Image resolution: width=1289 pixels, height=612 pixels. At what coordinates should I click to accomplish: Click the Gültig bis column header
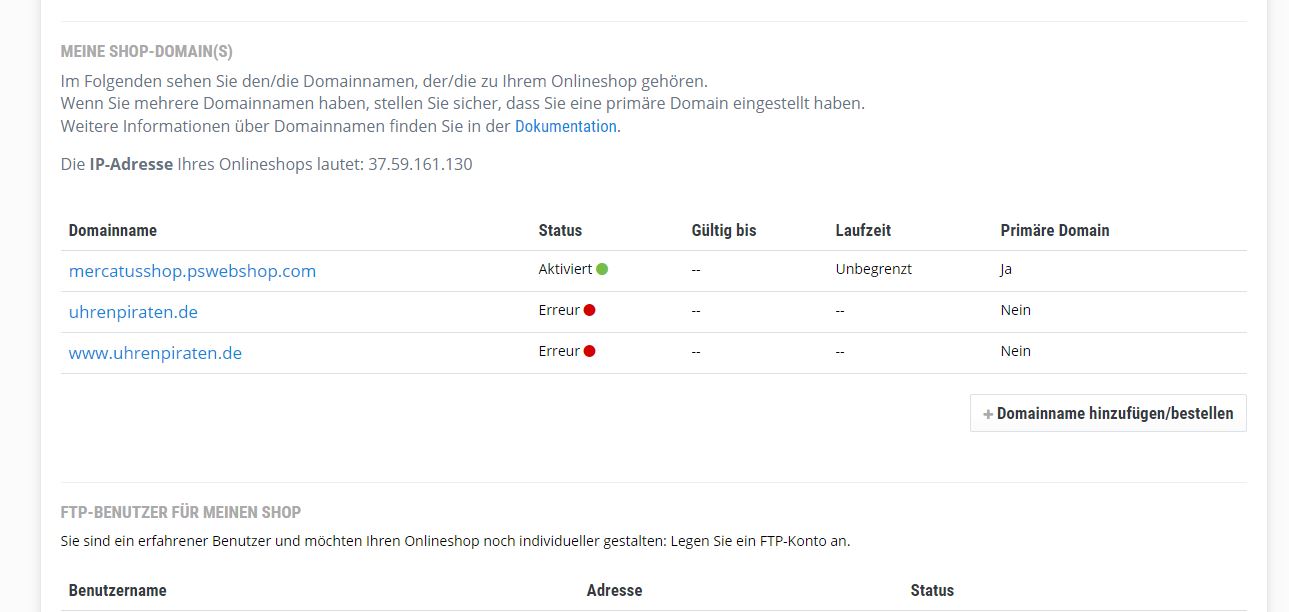tap(724, 230)
